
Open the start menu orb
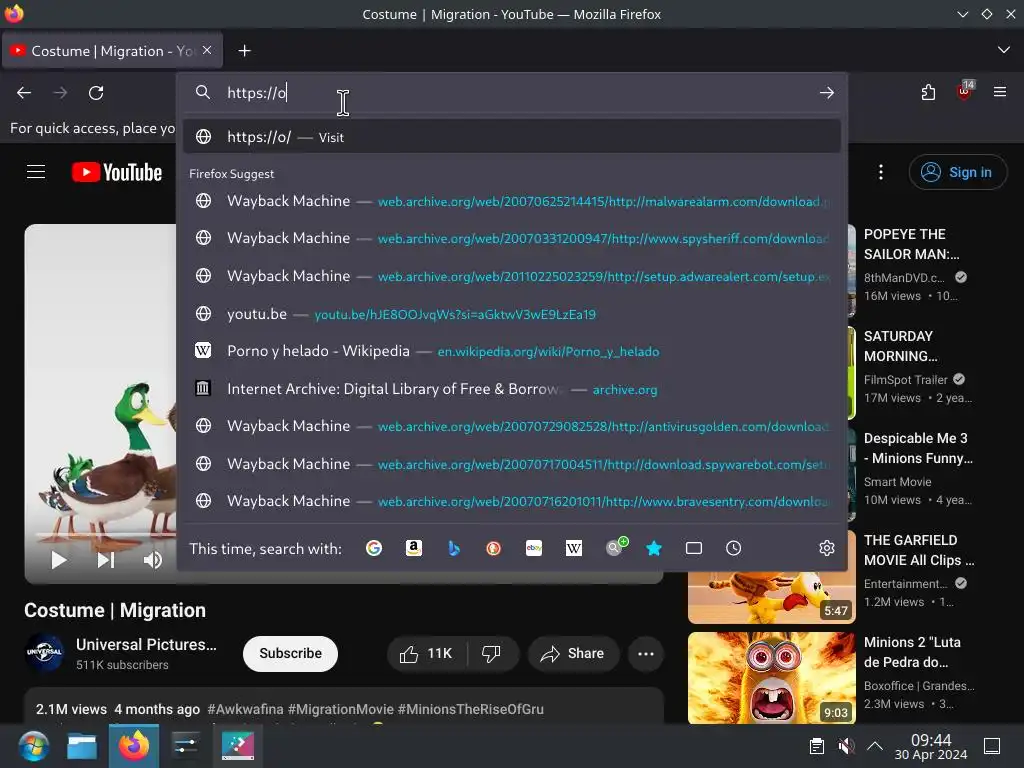pos(33,746)
